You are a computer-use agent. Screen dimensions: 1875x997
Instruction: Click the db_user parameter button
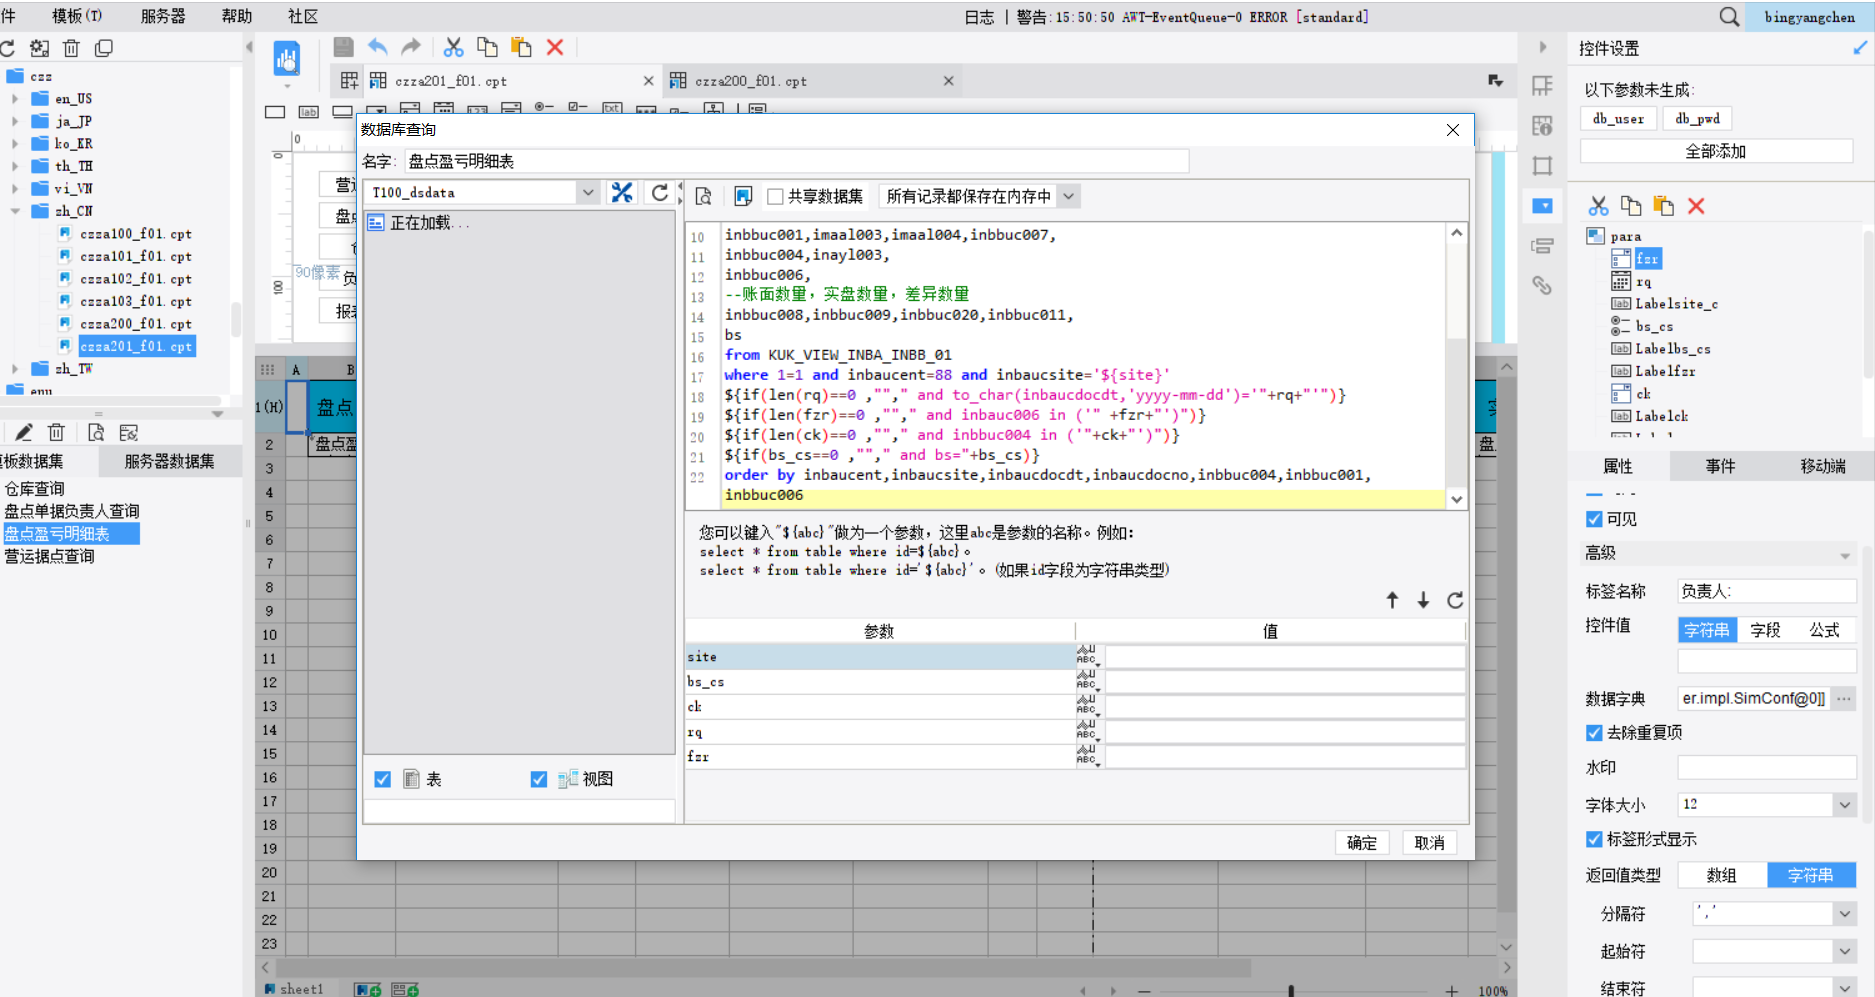(x=1618, y=118)
